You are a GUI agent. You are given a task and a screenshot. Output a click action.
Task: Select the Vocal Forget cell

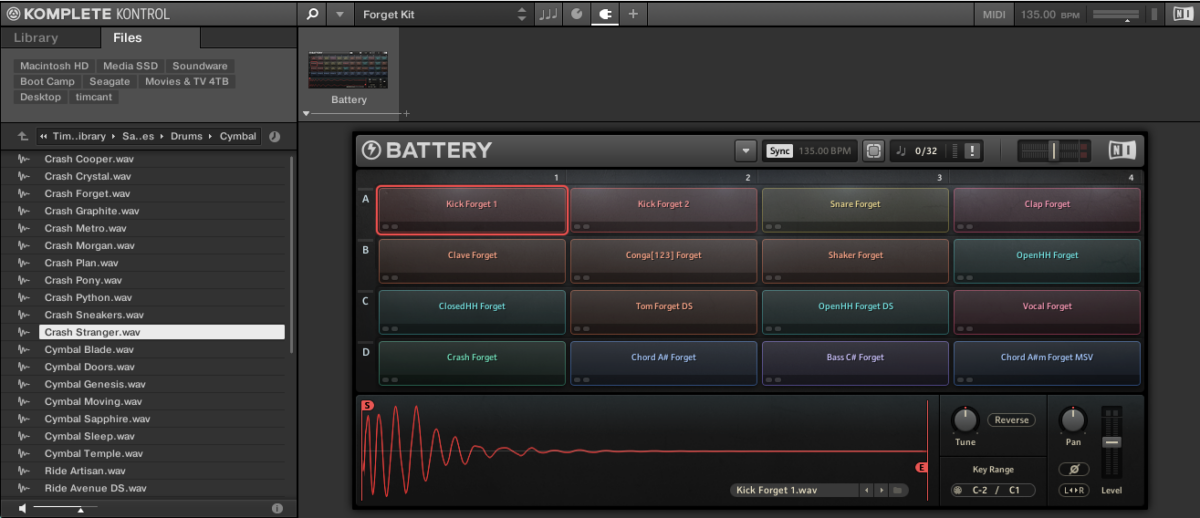1047,312
